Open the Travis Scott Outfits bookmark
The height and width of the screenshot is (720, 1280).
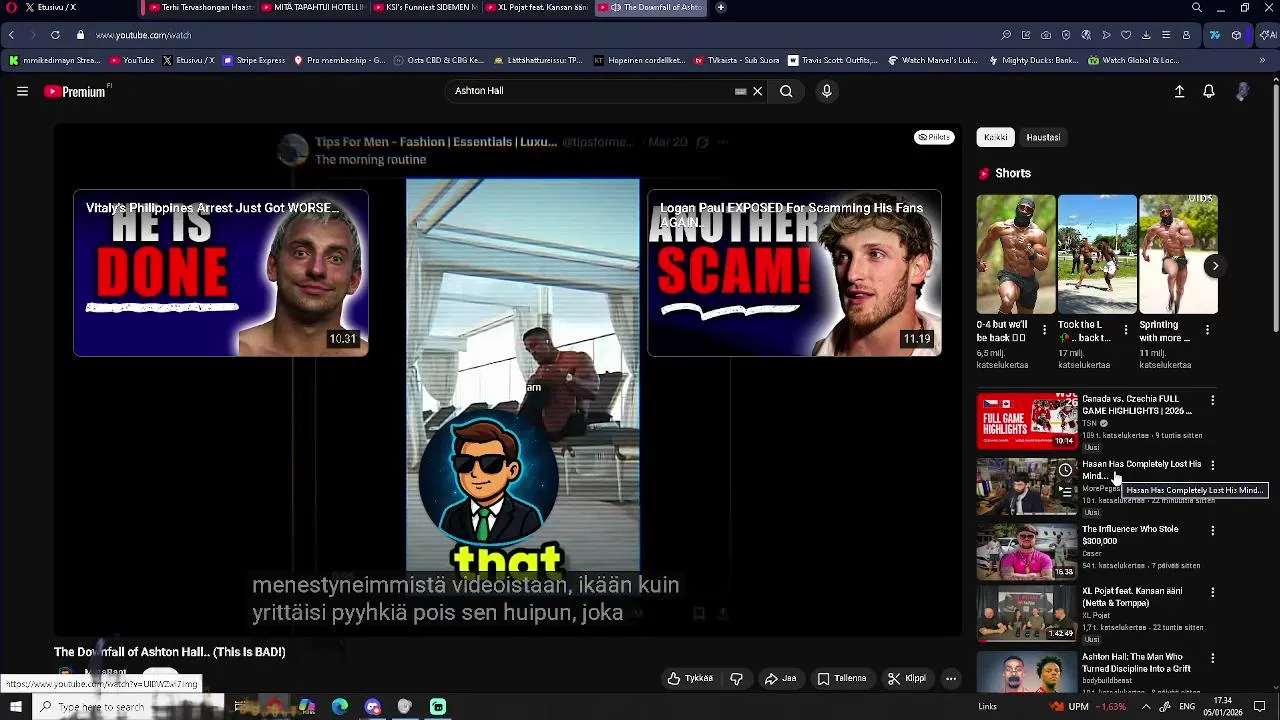[832, 60]
